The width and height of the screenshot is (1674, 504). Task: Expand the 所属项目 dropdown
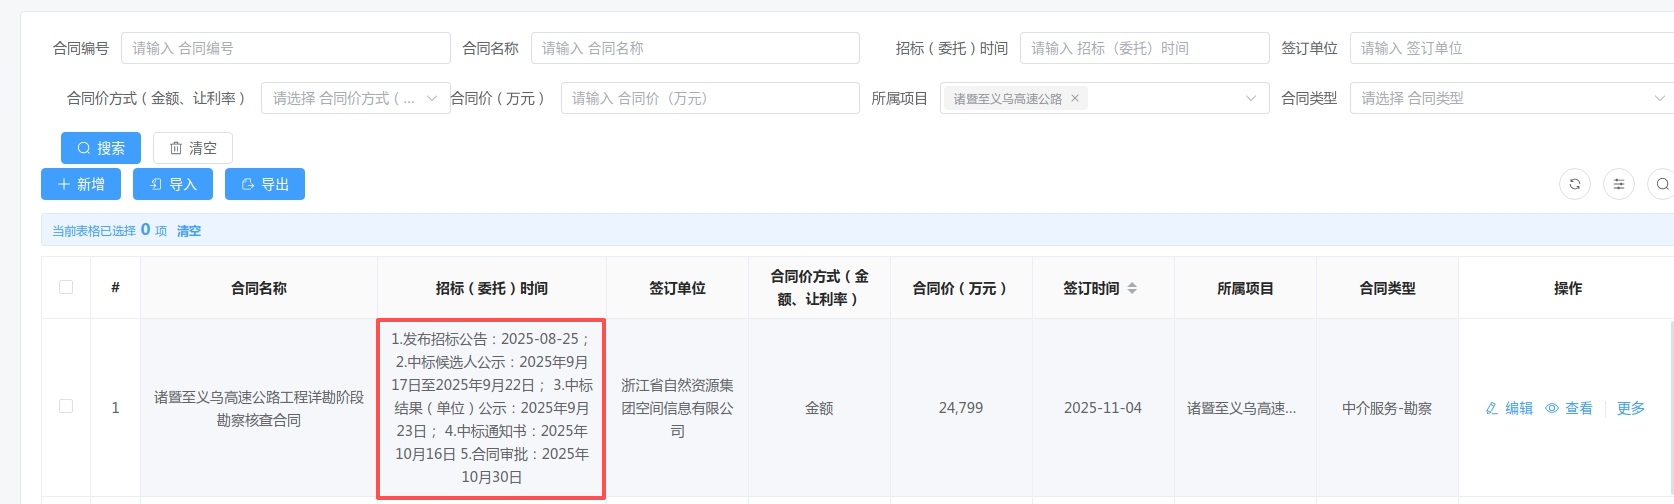[1249, 98]
